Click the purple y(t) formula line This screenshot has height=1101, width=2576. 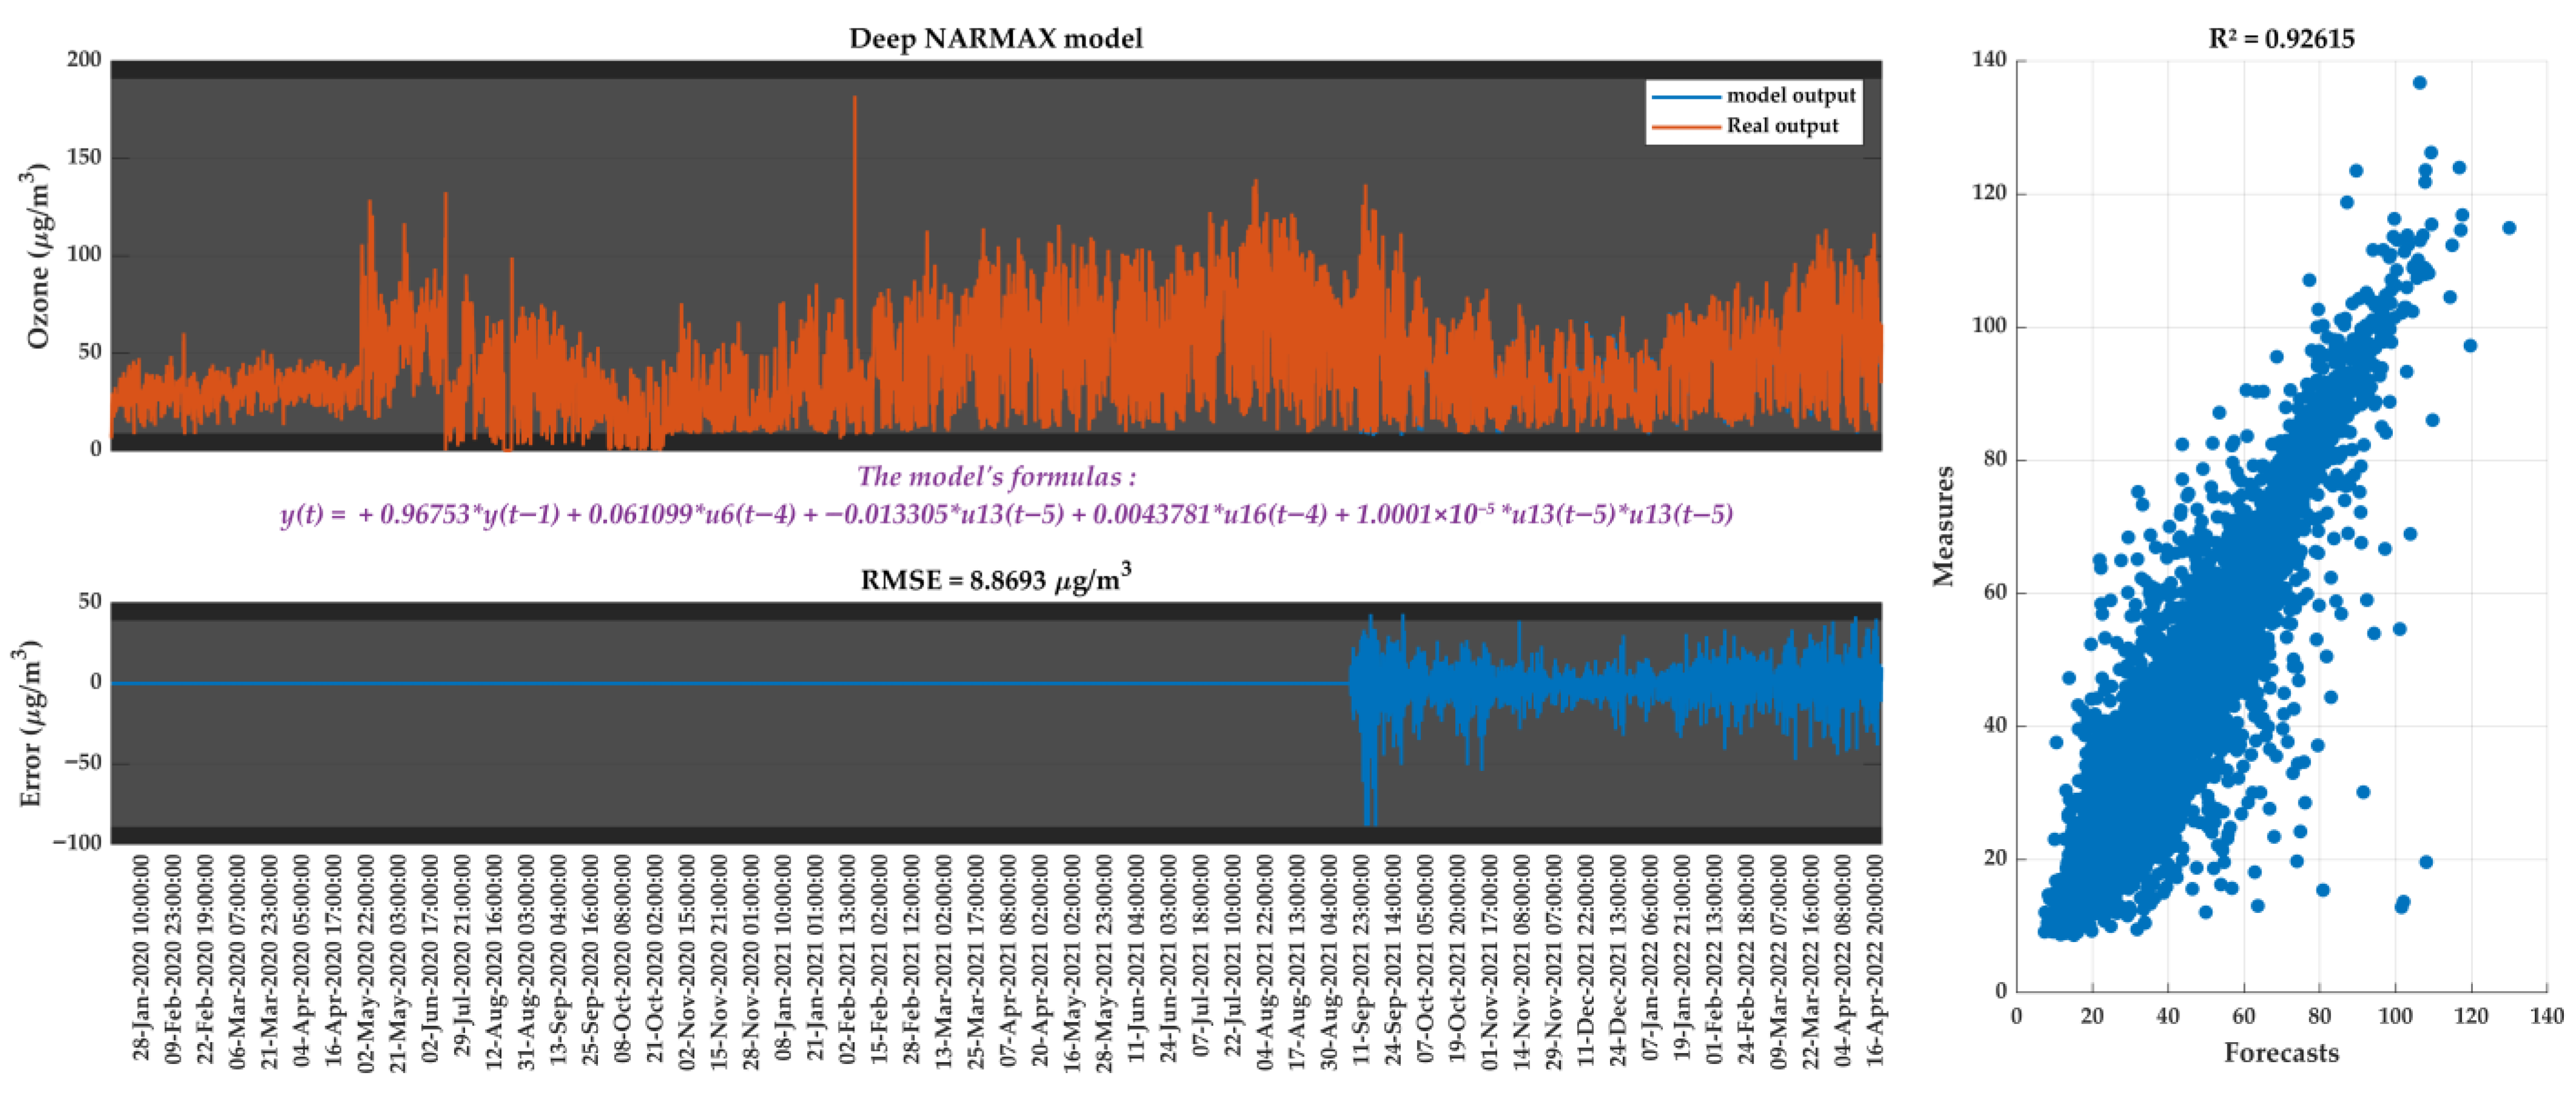pyautogui.click(x=1006, y=514)
